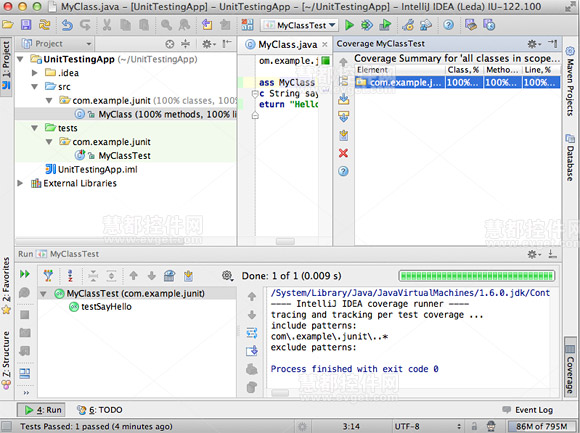This screenshot has height=433, width=580.
Task: Click the Redo toolbar arrow
Action: point(85,25)
